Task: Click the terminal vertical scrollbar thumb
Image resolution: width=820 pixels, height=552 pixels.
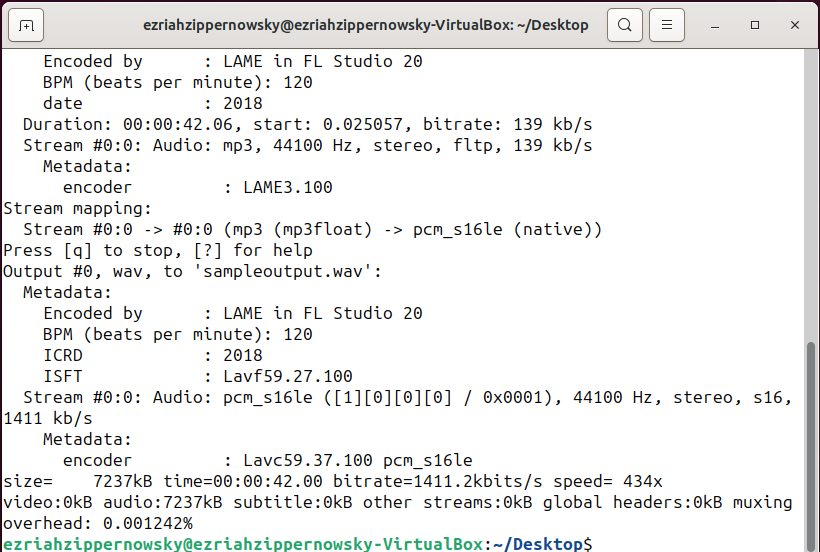Action: coord(811,444)
